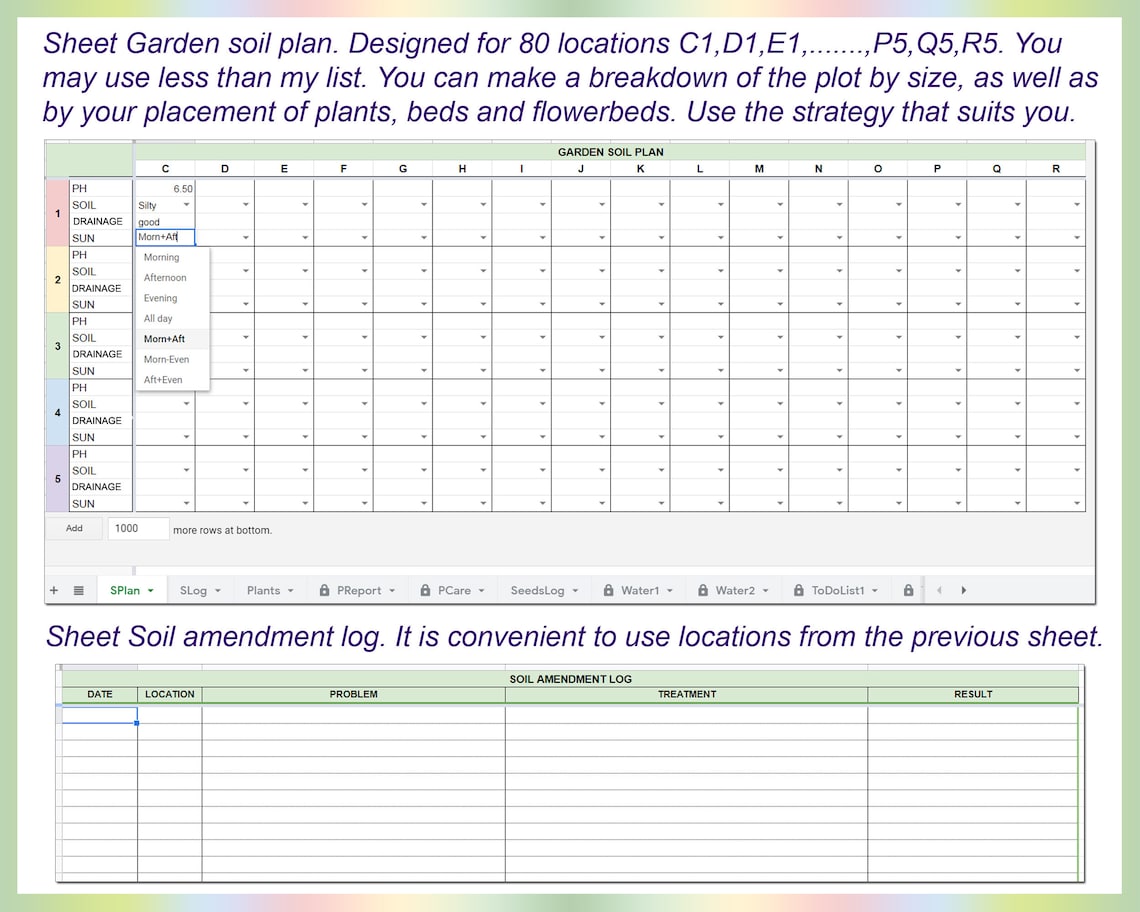Viewport: 1140px width, 912px height.
Task: Click the 1000 rows count input field
Action: click(x=137, y=528)
